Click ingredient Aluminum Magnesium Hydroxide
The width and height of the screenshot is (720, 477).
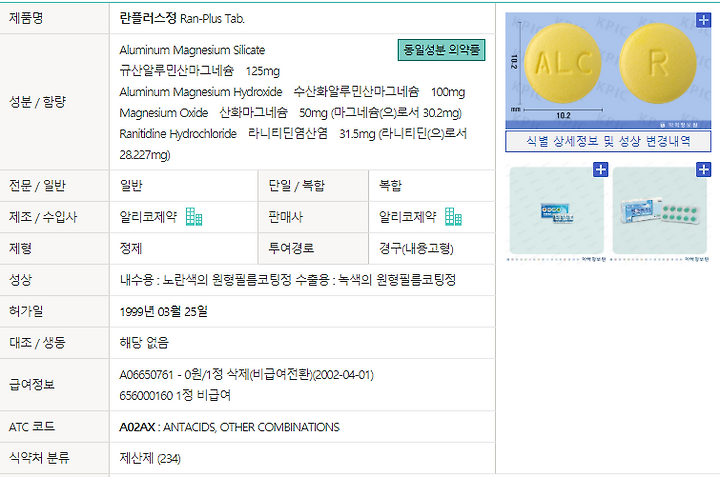(201, 92)
